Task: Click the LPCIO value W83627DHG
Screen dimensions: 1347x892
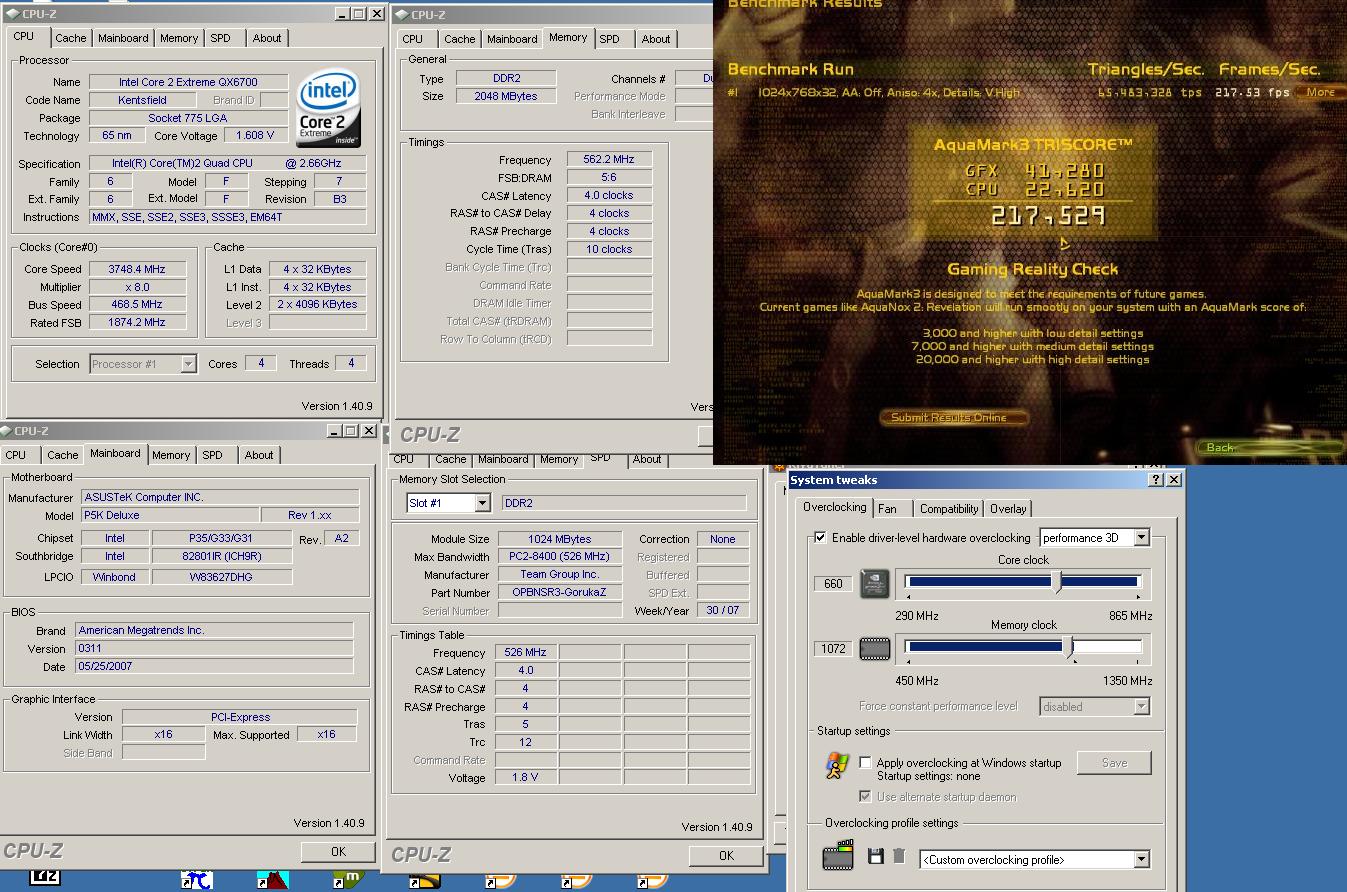Action: pos(222,577)
